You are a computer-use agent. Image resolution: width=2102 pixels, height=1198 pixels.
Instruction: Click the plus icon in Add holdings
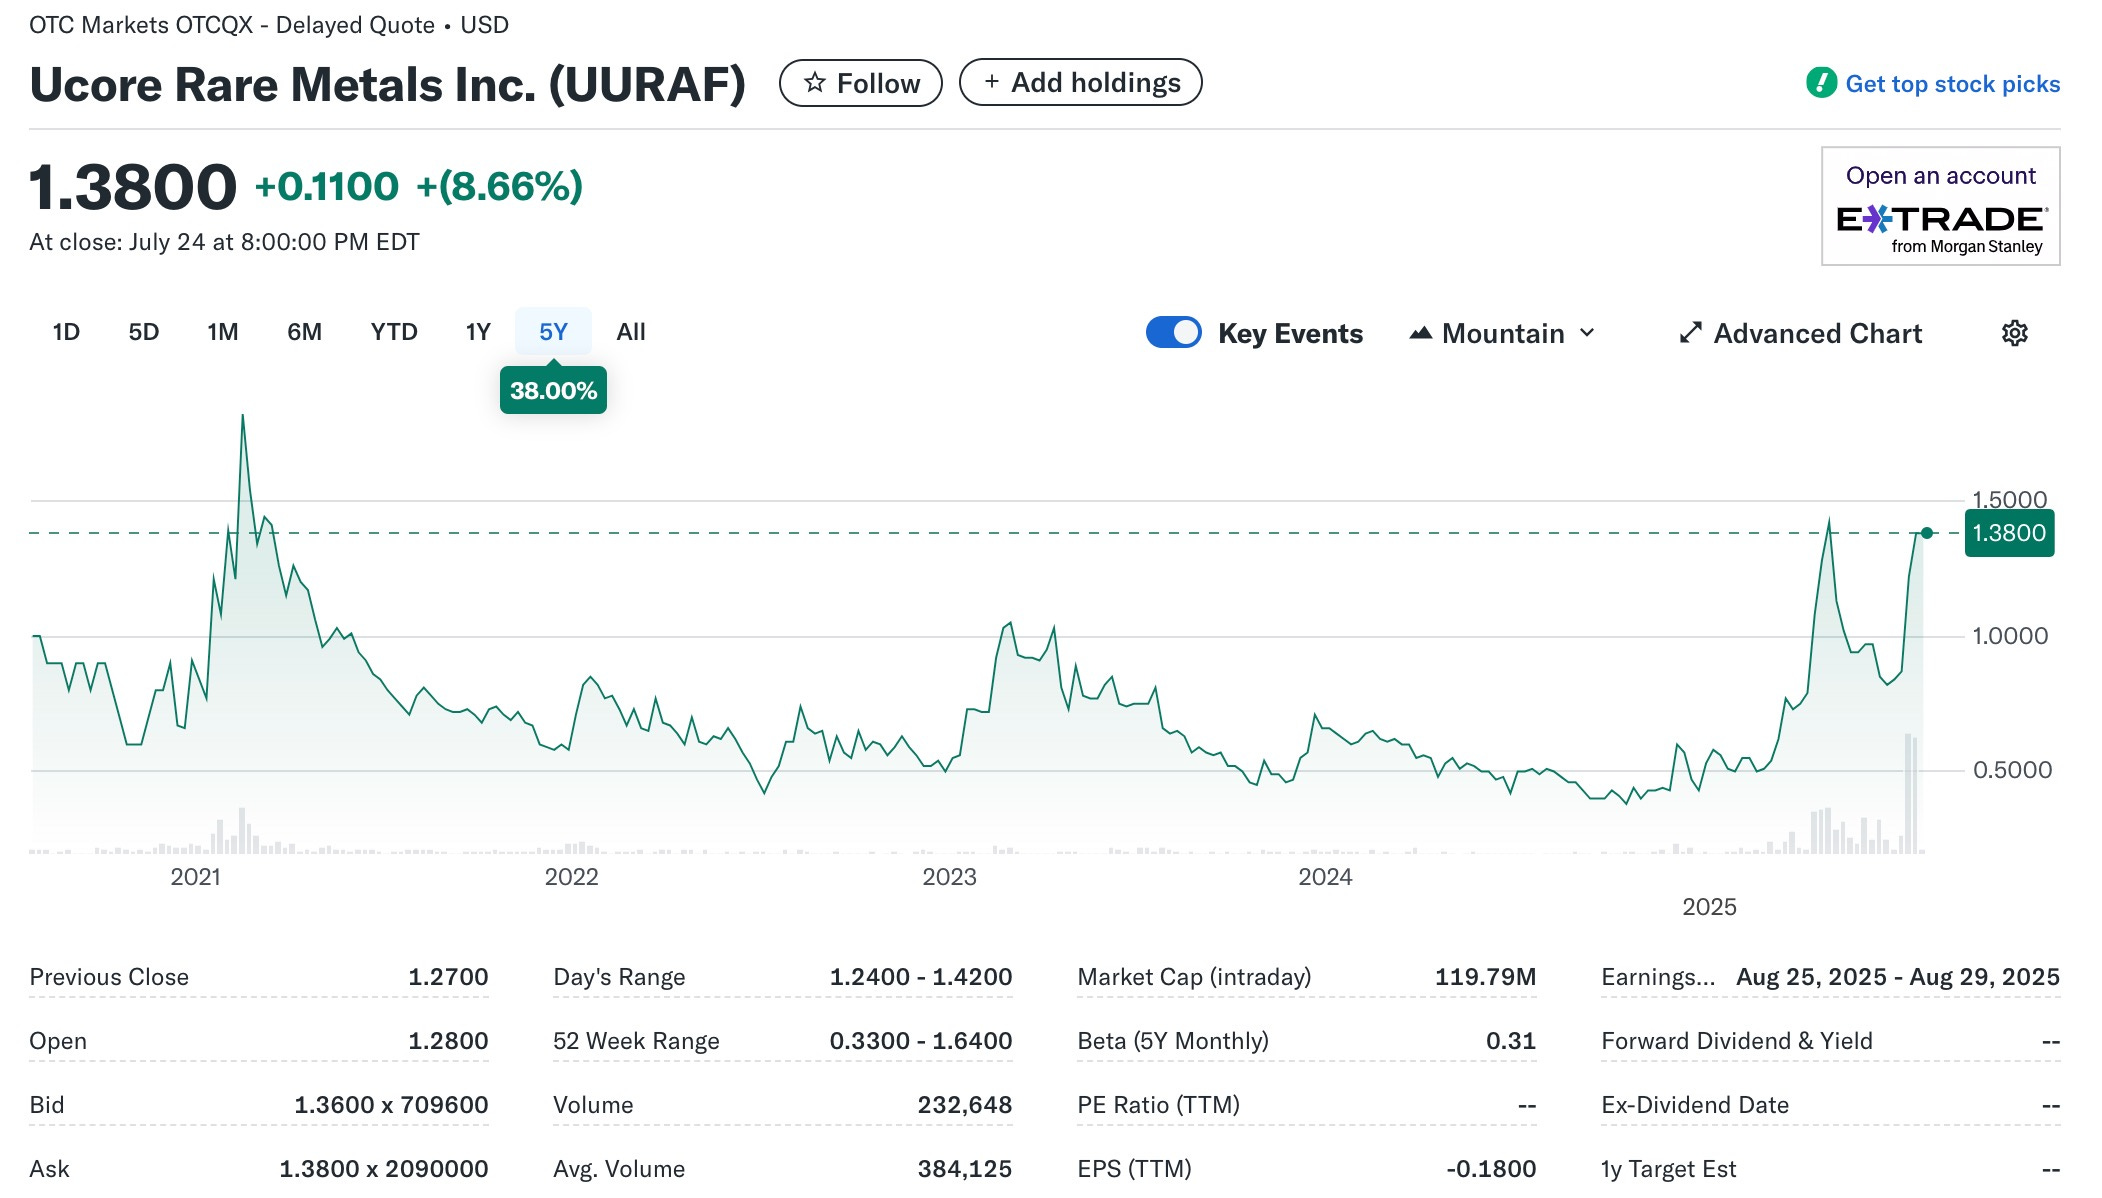coord(991,82)
